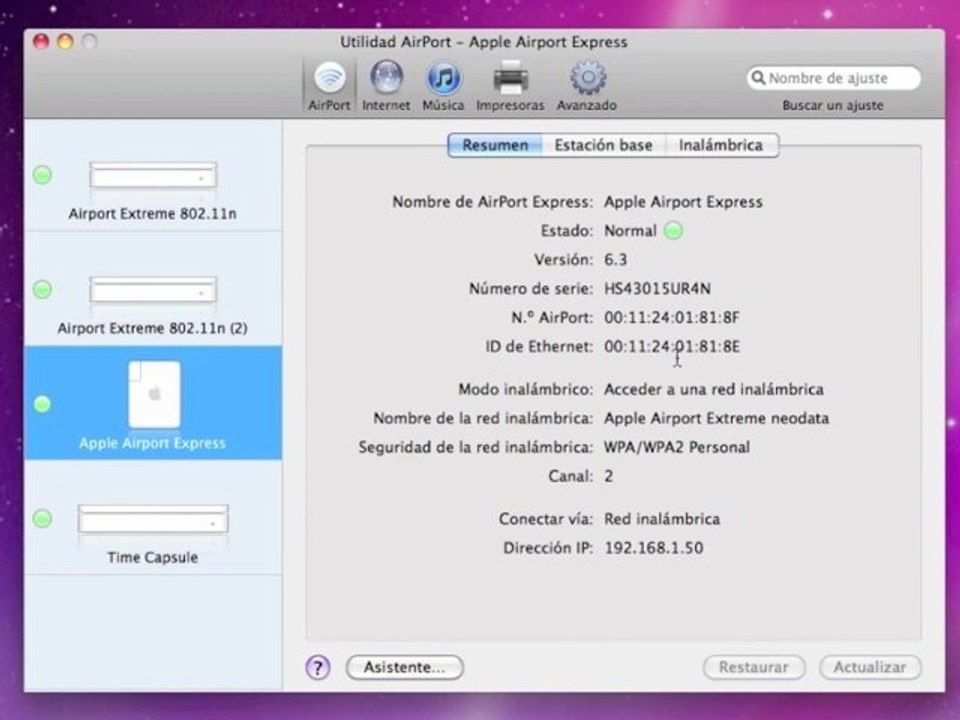Click the status light beside Airport Extreme 802.11n
The height and width of the screenshot is (720, 960).
coord(42,175)
